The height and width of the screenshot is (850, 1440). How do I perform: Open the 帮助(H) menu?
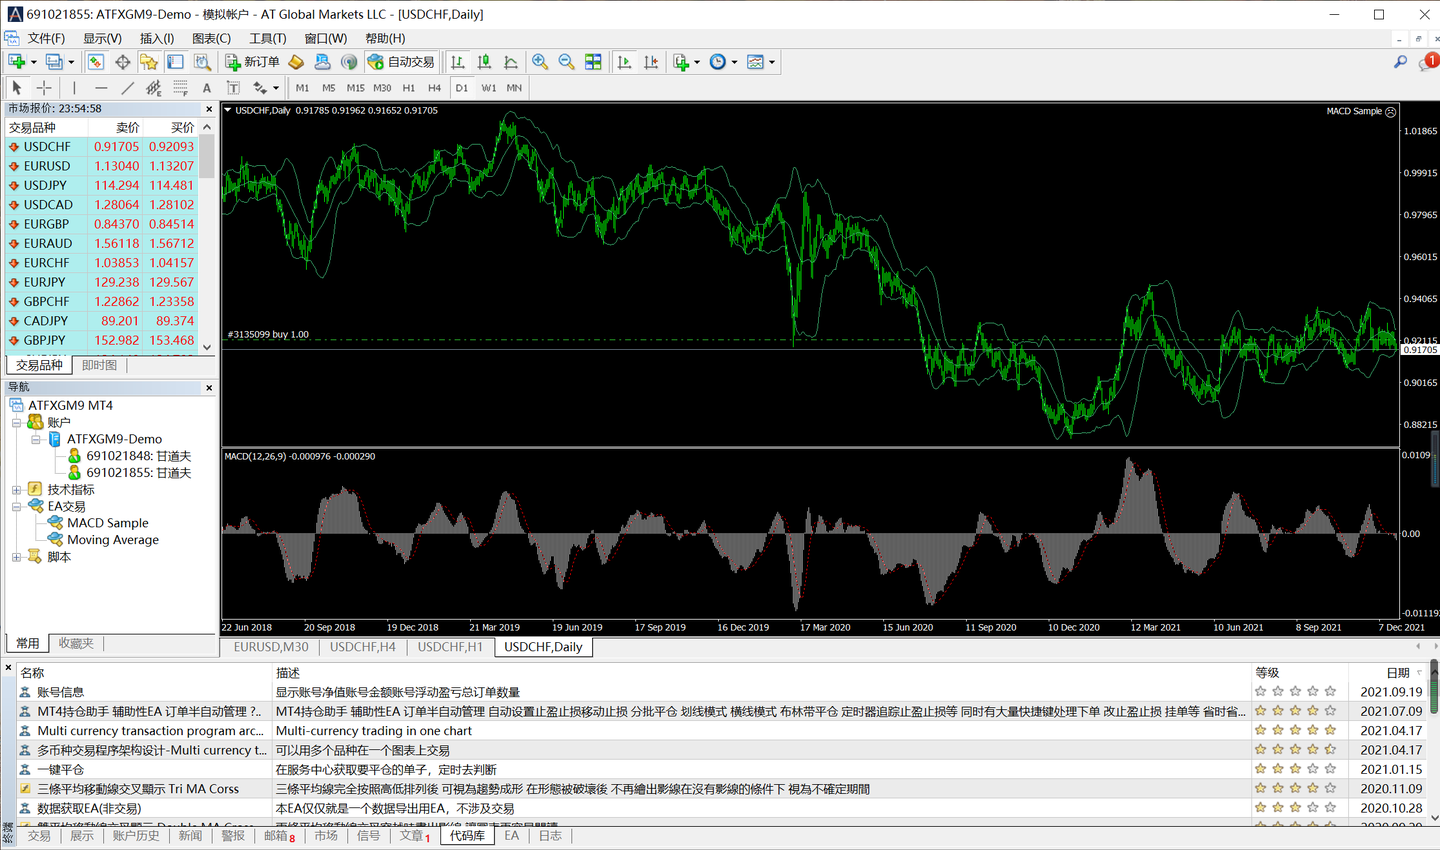pyautogui.click(x=385, y=38)
